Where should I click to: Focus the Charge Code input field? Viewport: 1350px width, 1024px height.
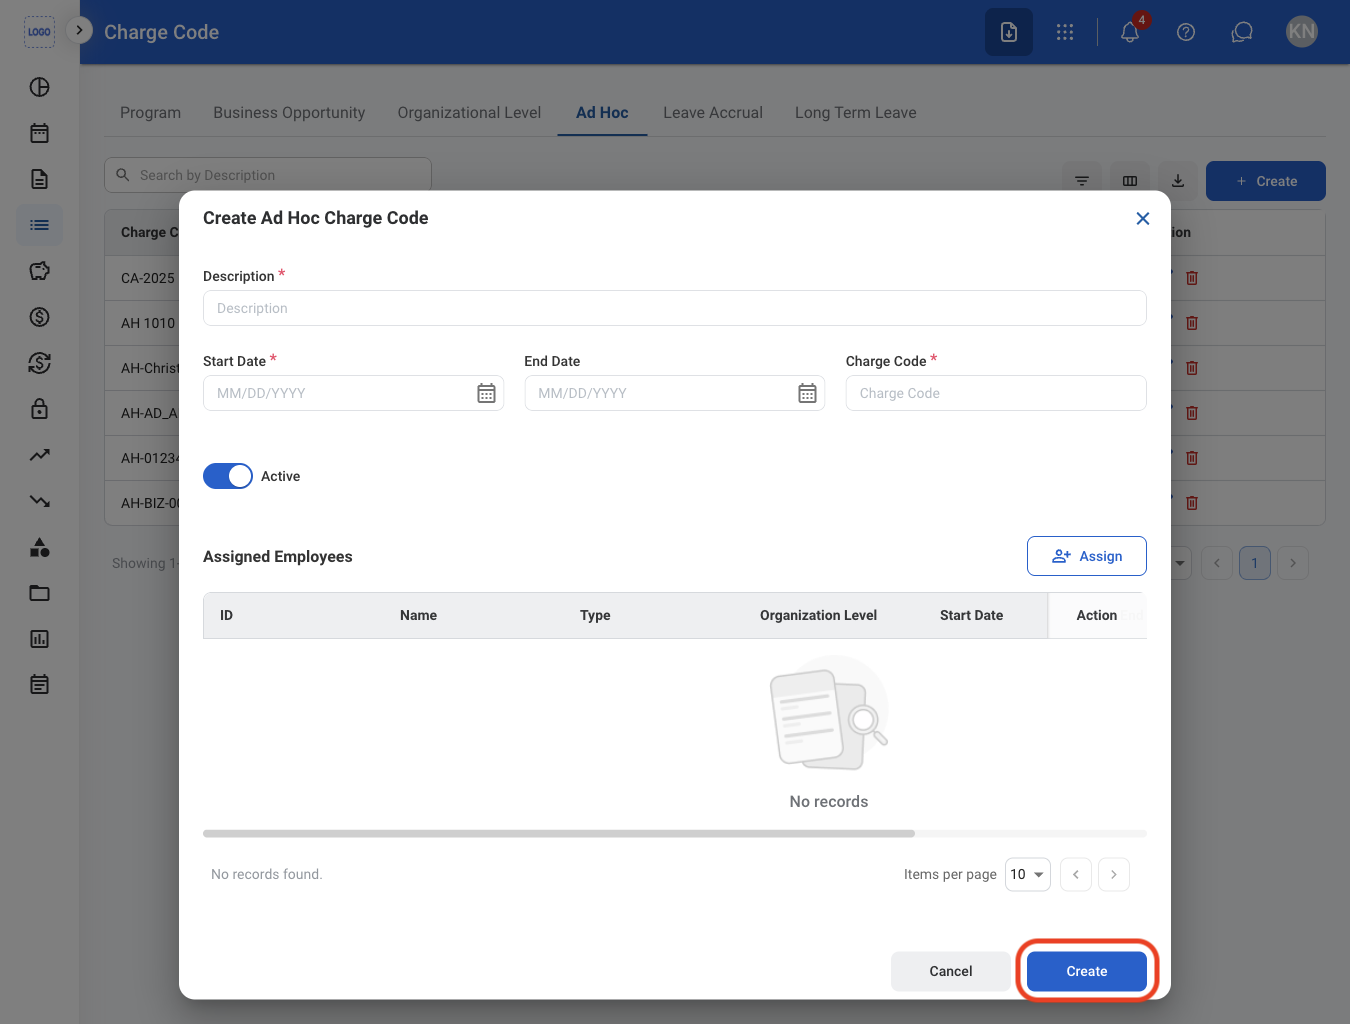pyautogui.click(x=996, y=393)
